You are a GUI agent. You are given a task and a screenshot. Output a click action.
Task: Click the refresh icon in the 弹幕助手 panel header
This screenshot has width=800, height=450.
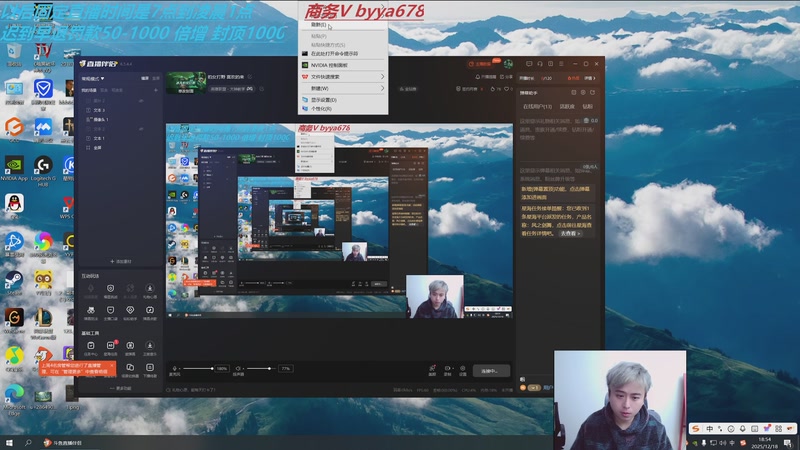pyautogui.click(x=592, y=93)
